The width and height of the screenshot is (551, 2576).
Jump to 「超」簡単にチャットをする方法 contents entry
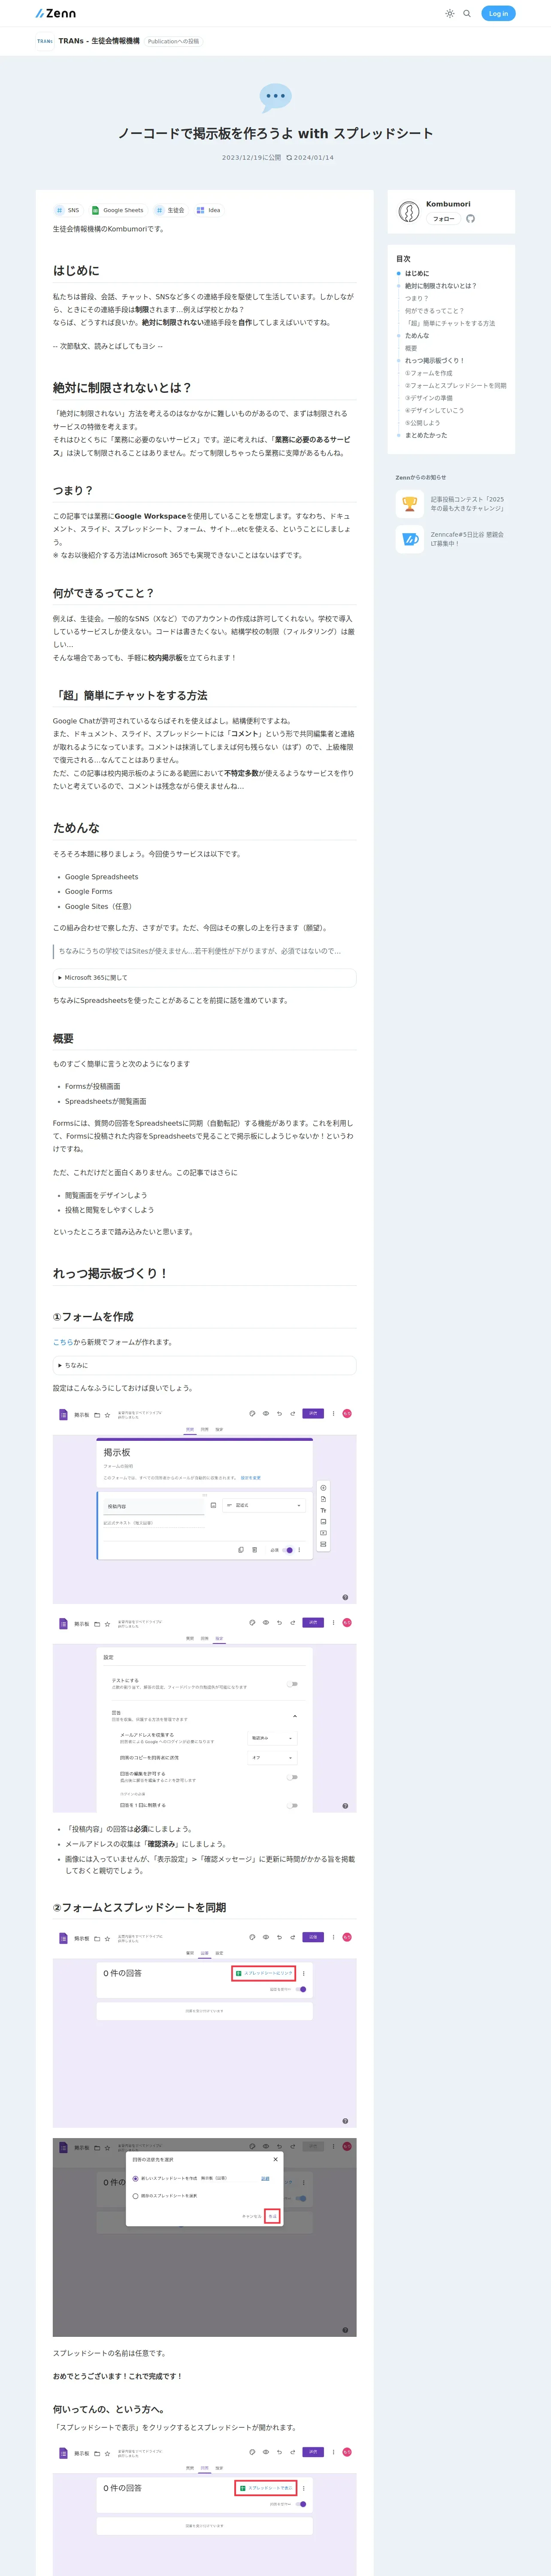450,323
